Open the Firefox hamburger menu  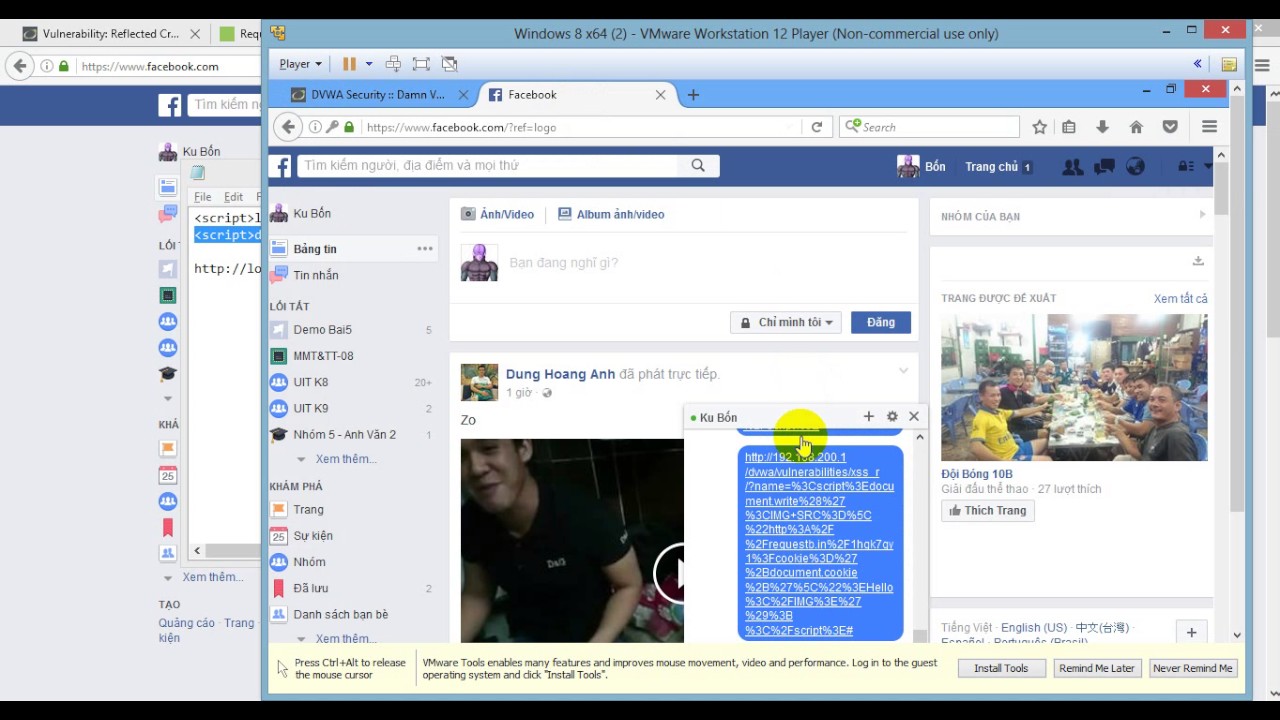point(1209,127)
